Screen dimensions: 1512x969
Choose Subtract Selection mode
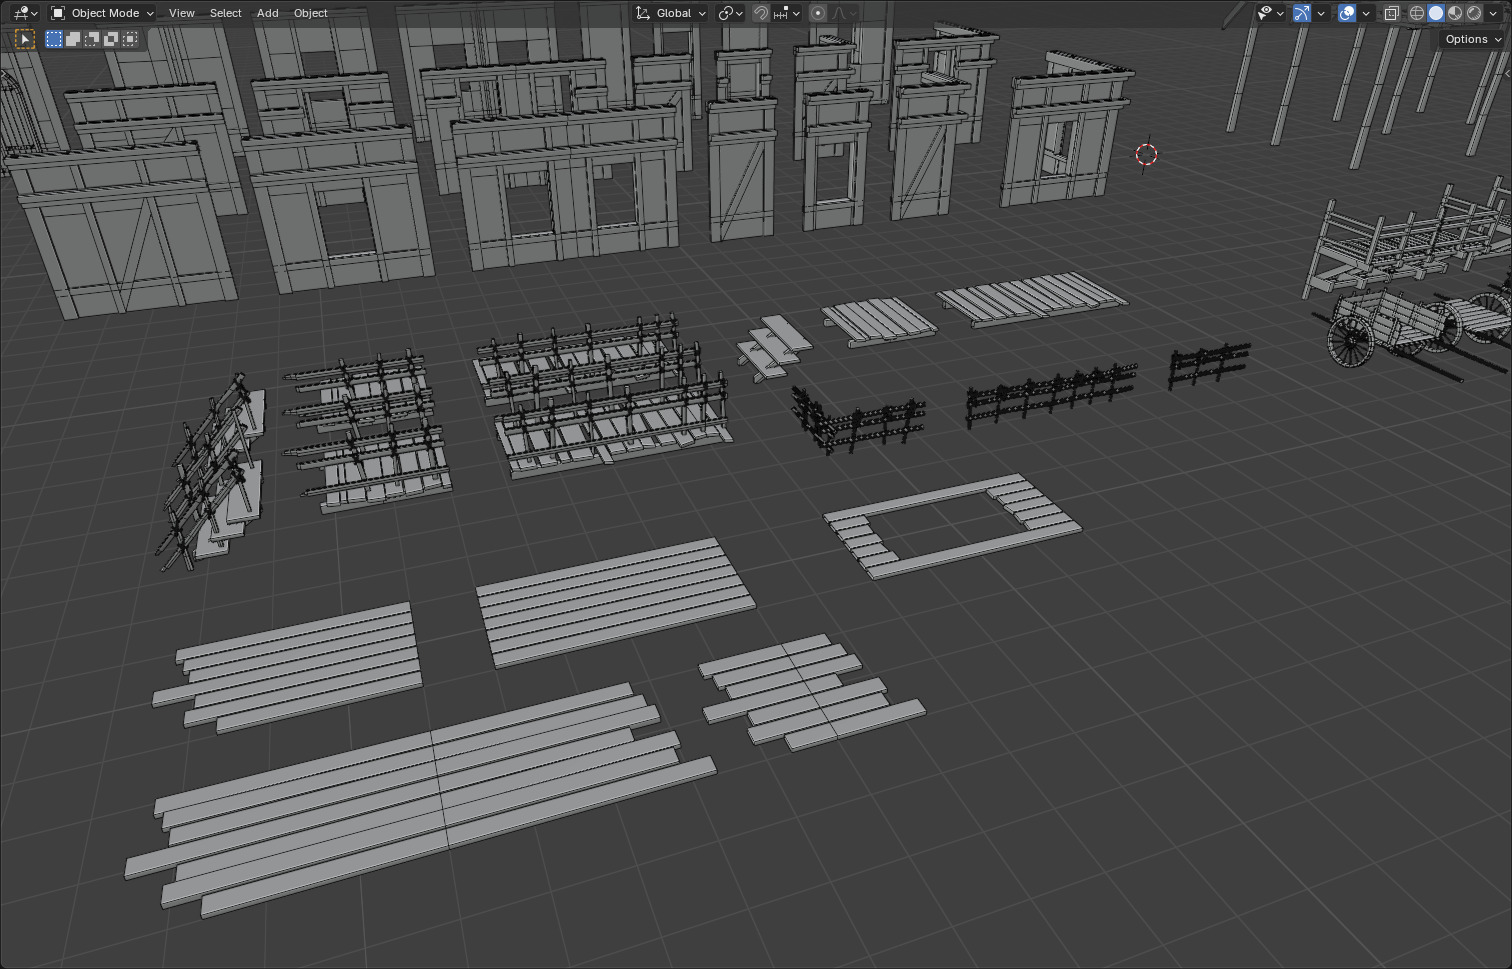pos(92,39)
